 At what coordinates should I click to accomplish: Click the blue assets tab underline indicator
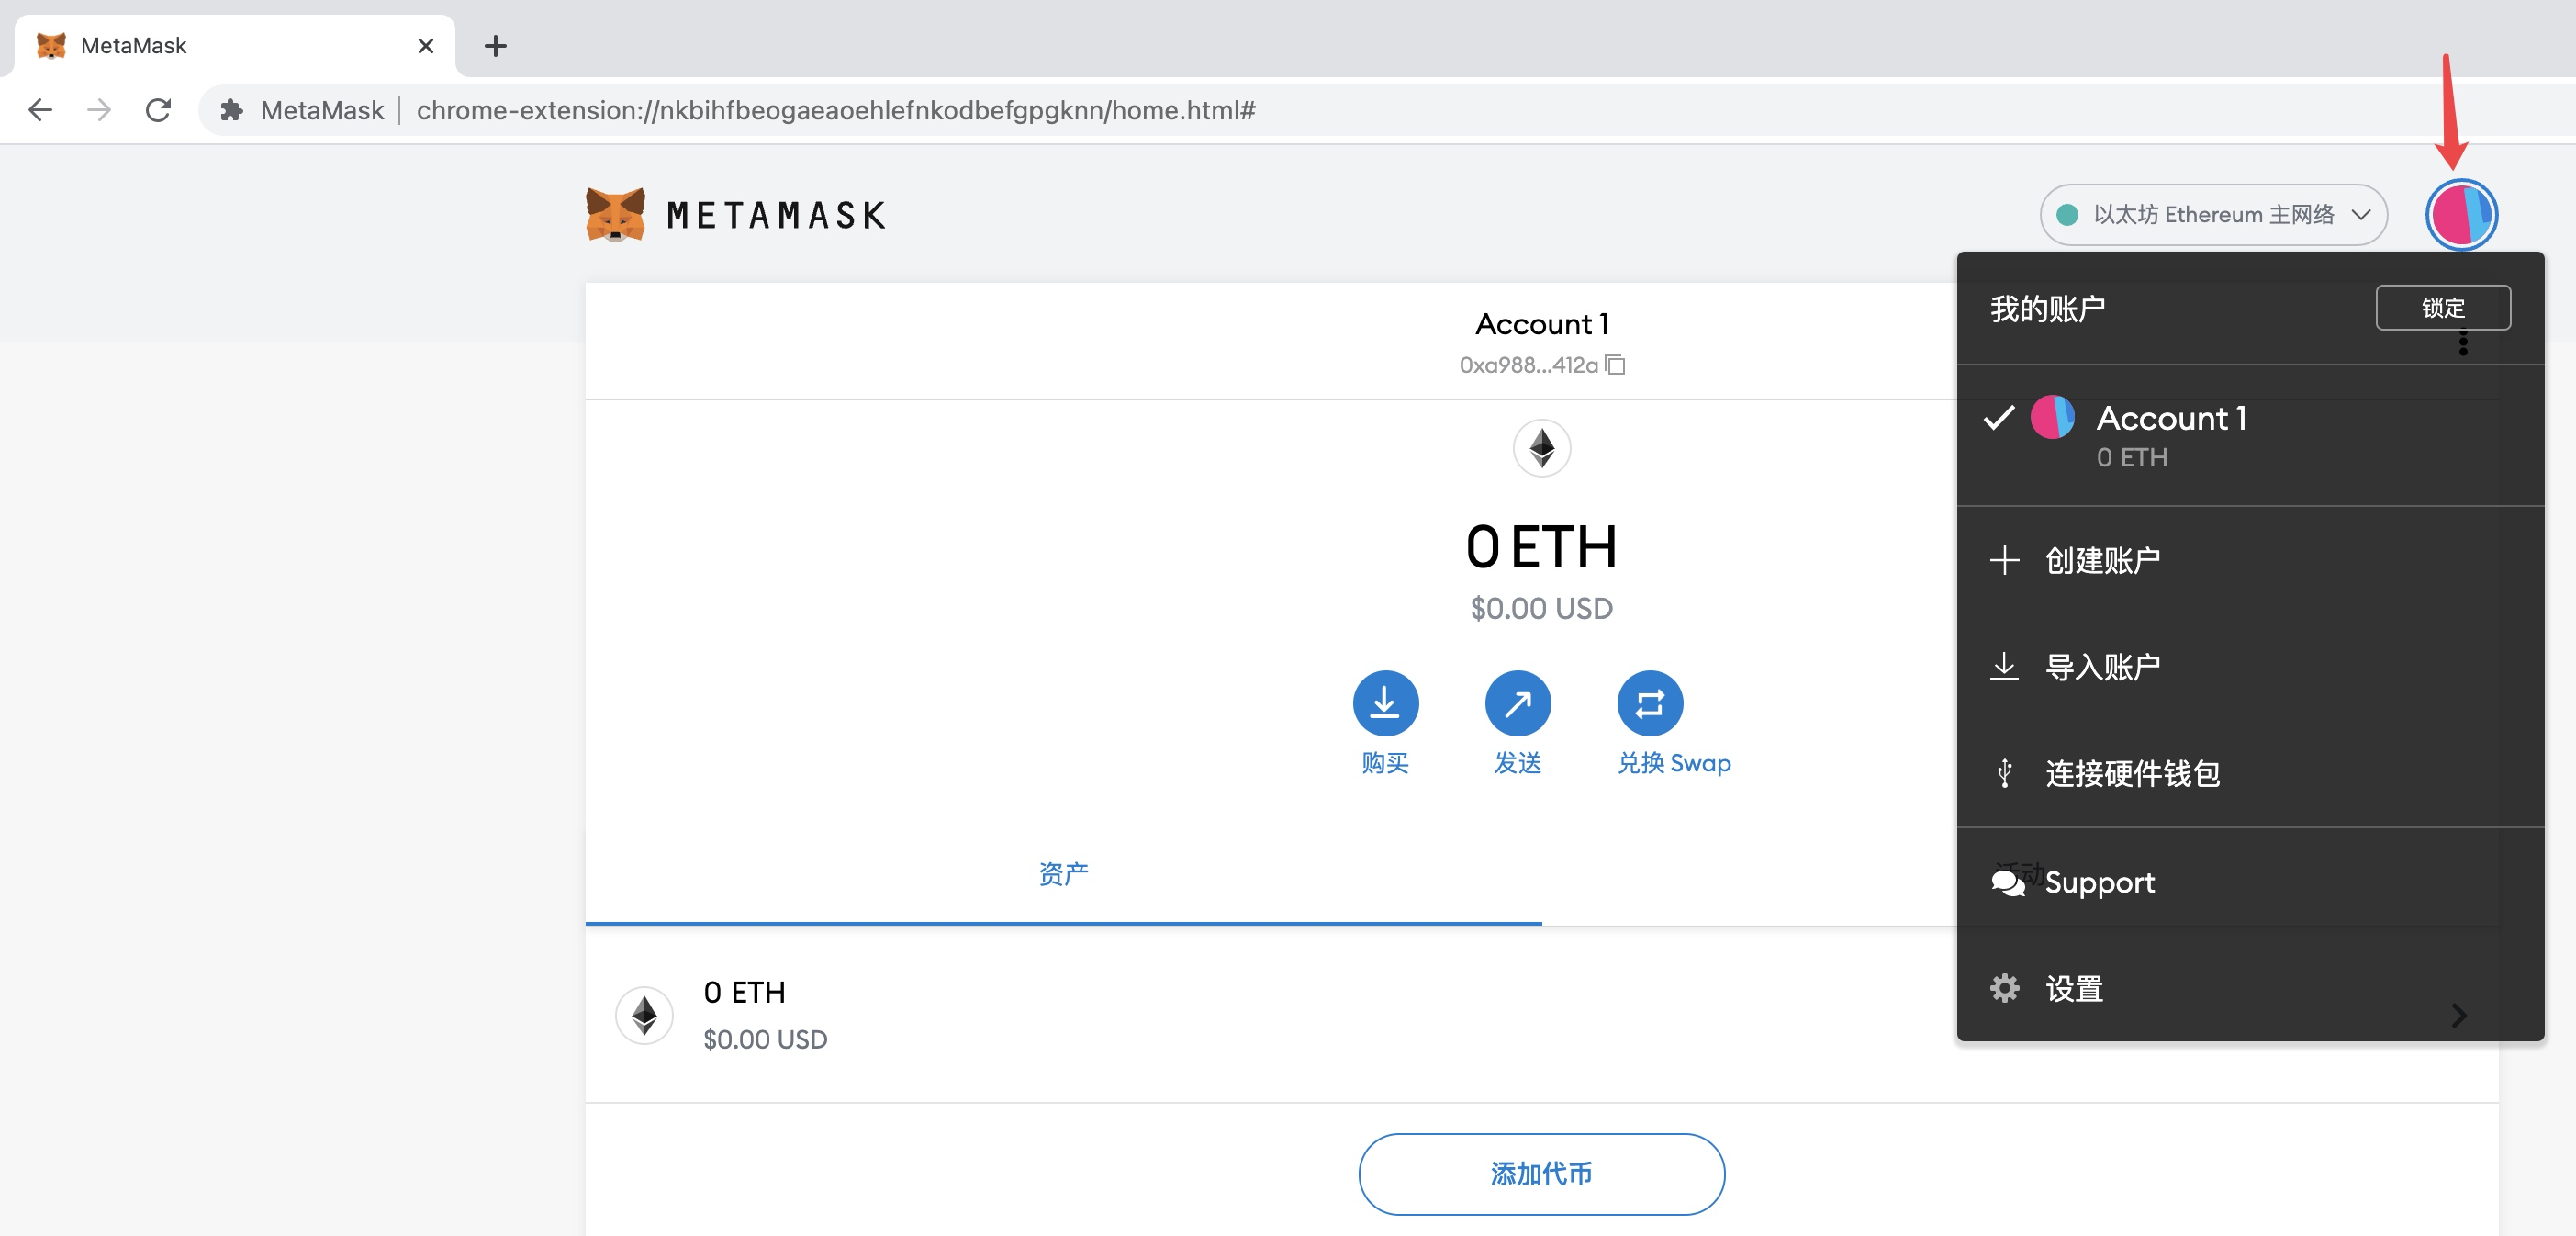tap(1063, 925)
